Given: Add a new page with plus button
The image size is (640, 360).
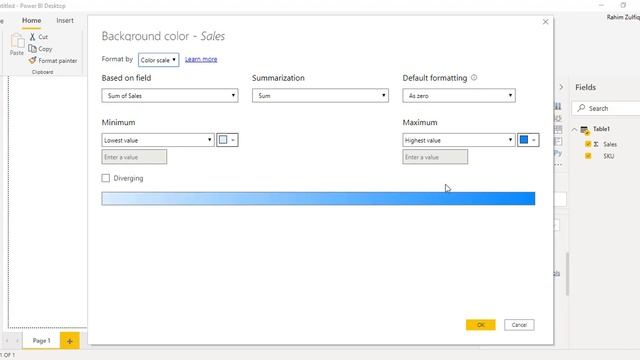Looking at the screenshot, I should (x=69, y=341).
